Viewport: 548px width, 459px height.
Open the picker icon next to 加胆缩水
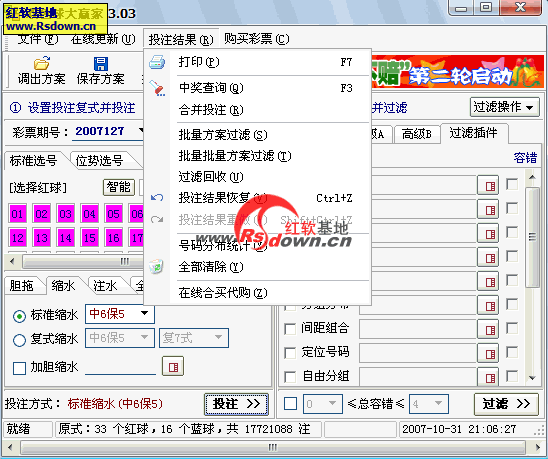coord(173,367)
